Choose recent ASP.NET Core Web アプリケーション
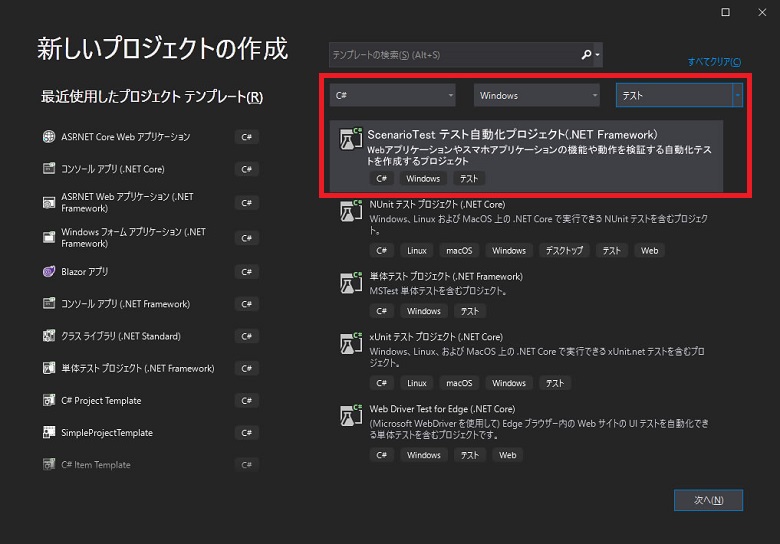This screenshot has height=544, width=780. [x=150, y=137]
